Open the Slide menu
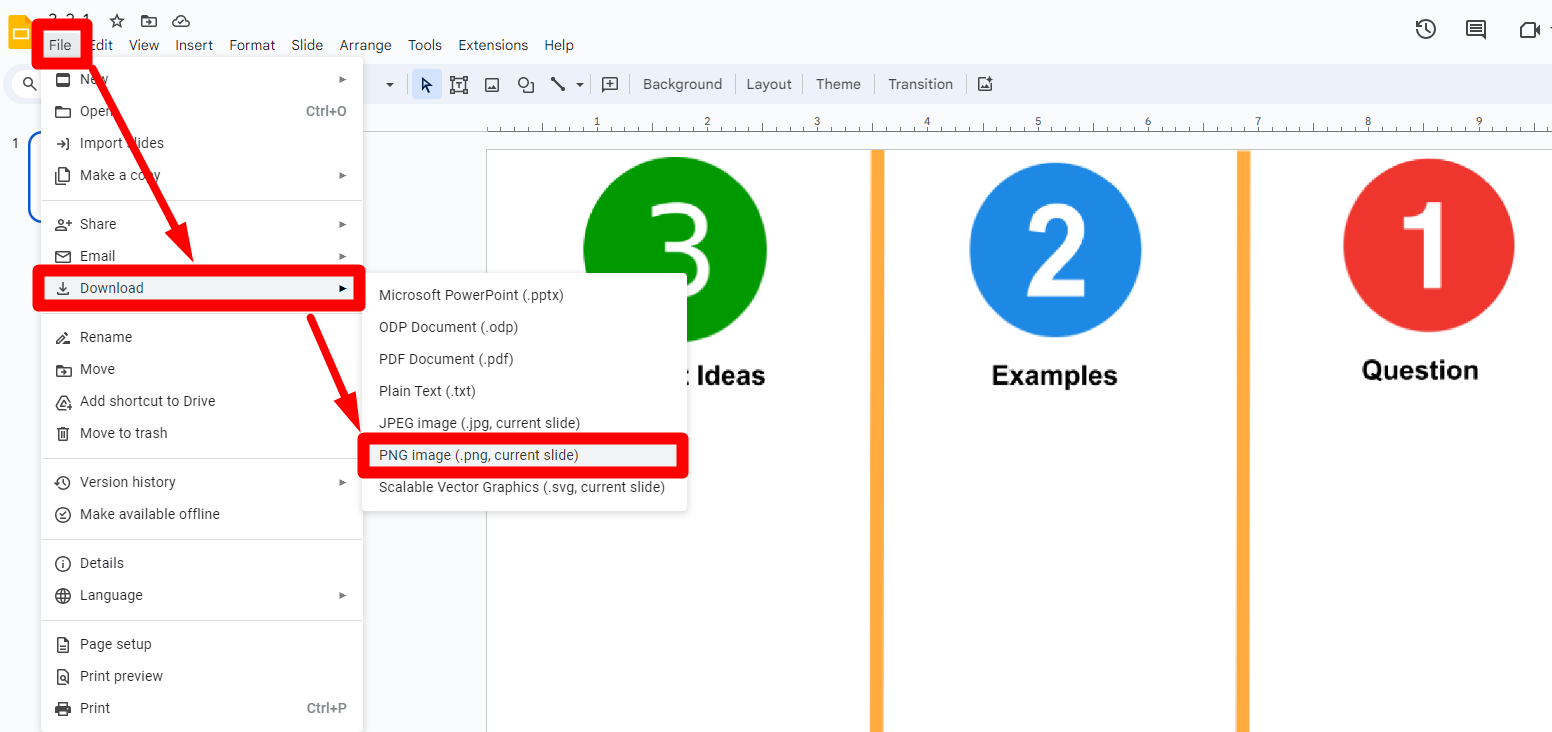 (307, 45)
